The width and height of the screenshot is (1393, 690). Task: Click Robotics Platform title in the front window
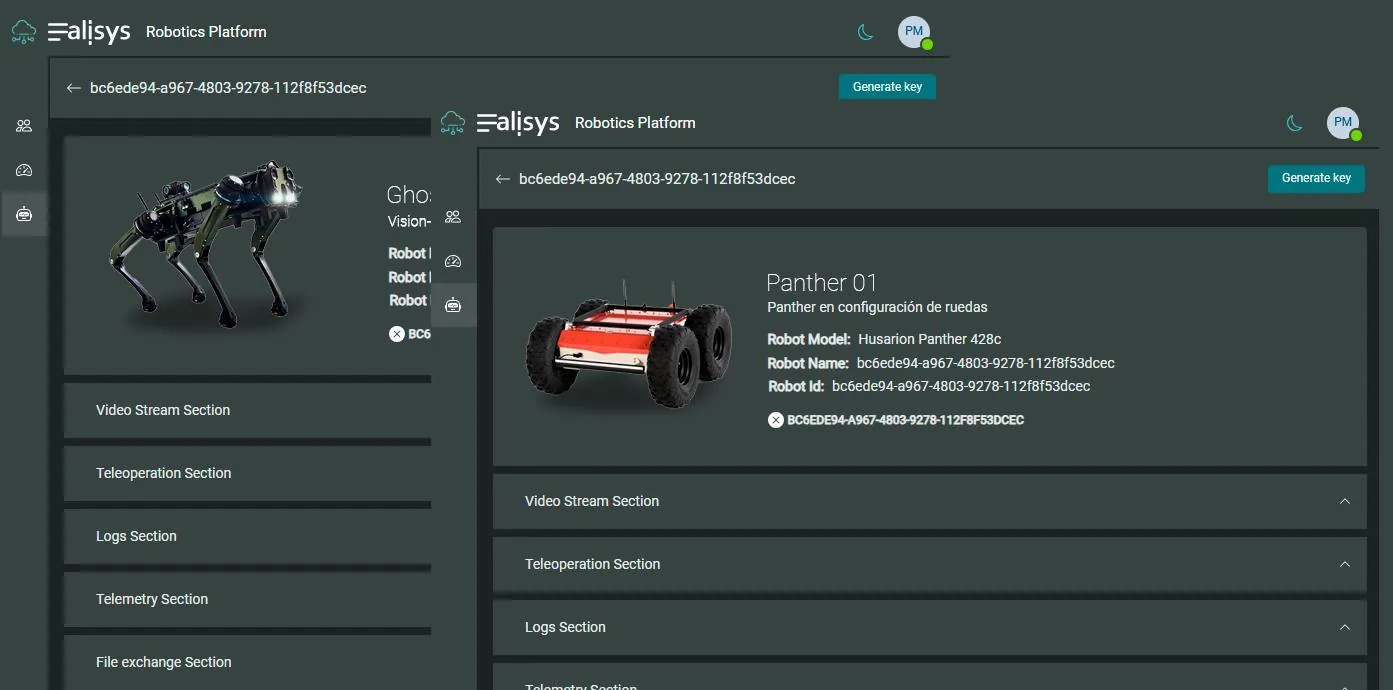tap(635, 123)
